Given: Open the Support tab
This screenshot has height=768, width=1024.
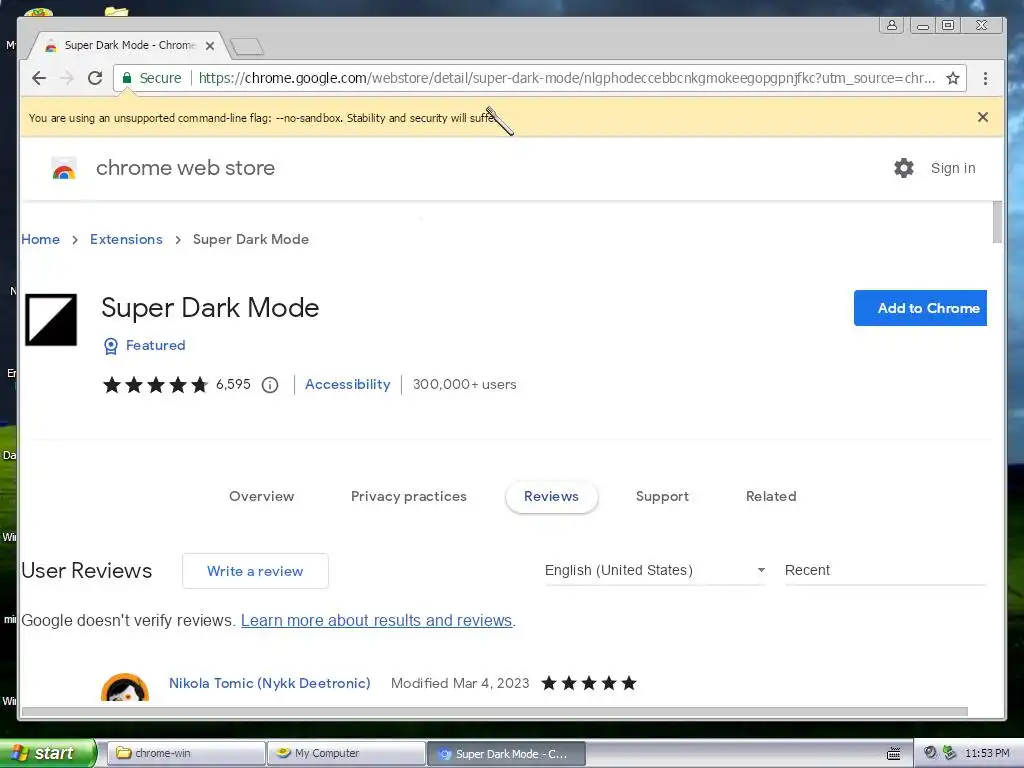Looking at the screenshot, I should pos(662,496).
